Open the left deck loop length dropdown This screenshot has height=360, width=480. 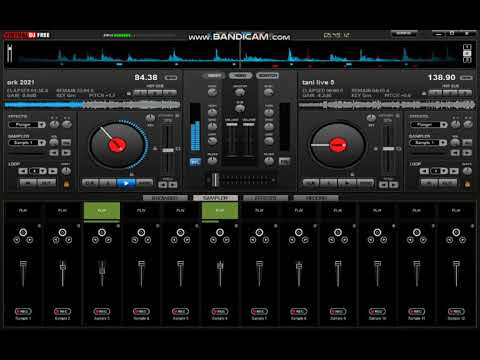(43, 171)
